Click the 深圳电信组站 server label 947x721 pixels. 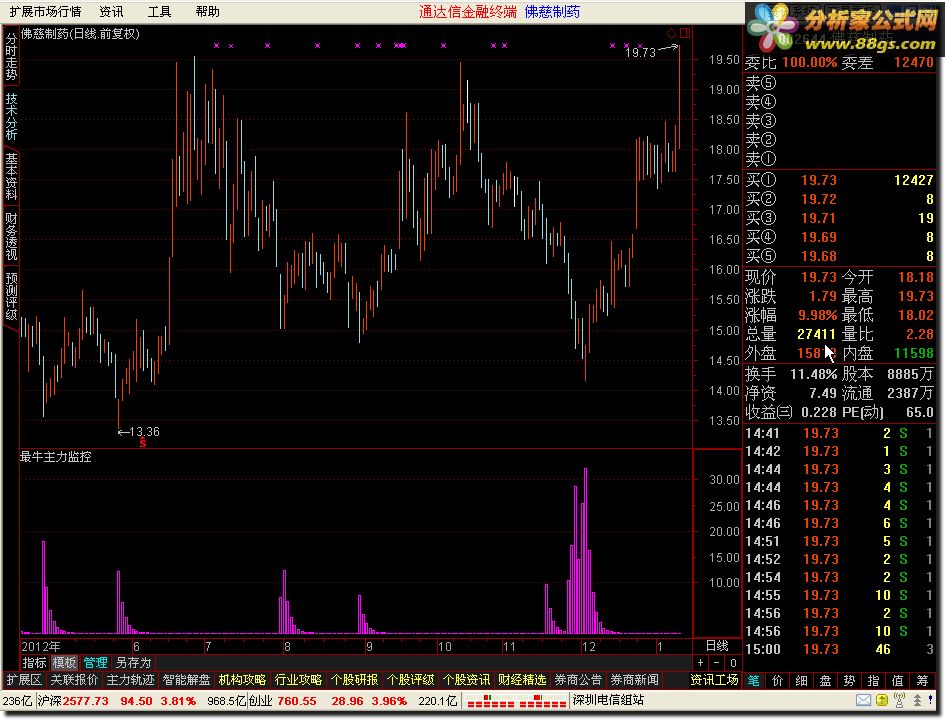click(x=608, y=700)
